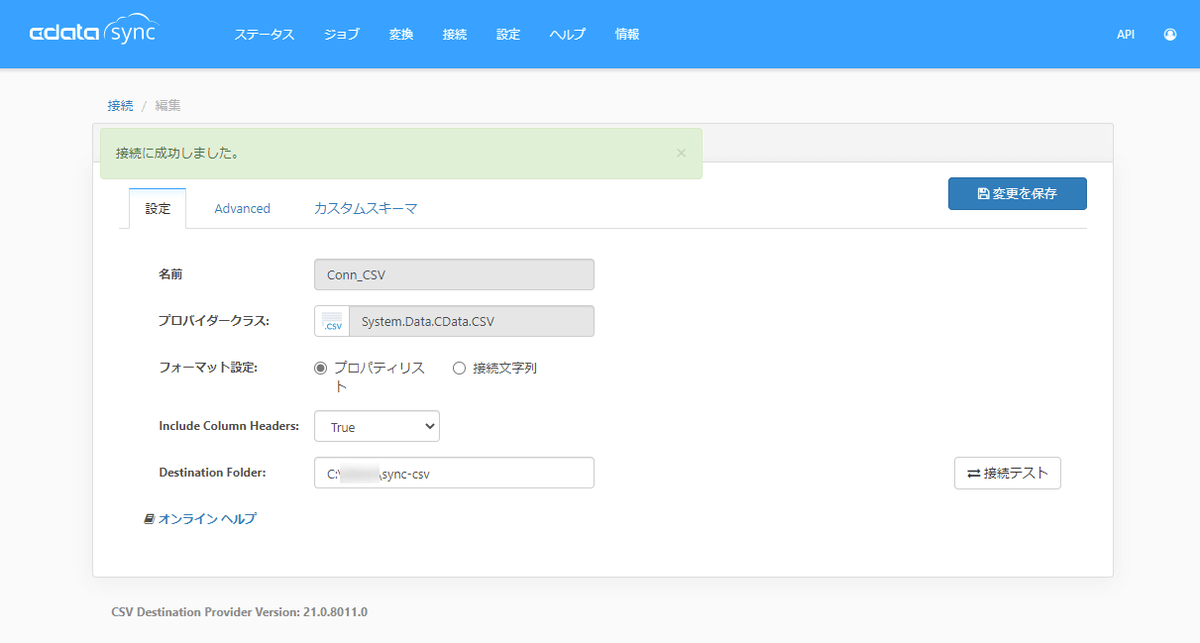Select the 設定 tab in form
This screenshot has width=1200, height=643.
[158, 208]
